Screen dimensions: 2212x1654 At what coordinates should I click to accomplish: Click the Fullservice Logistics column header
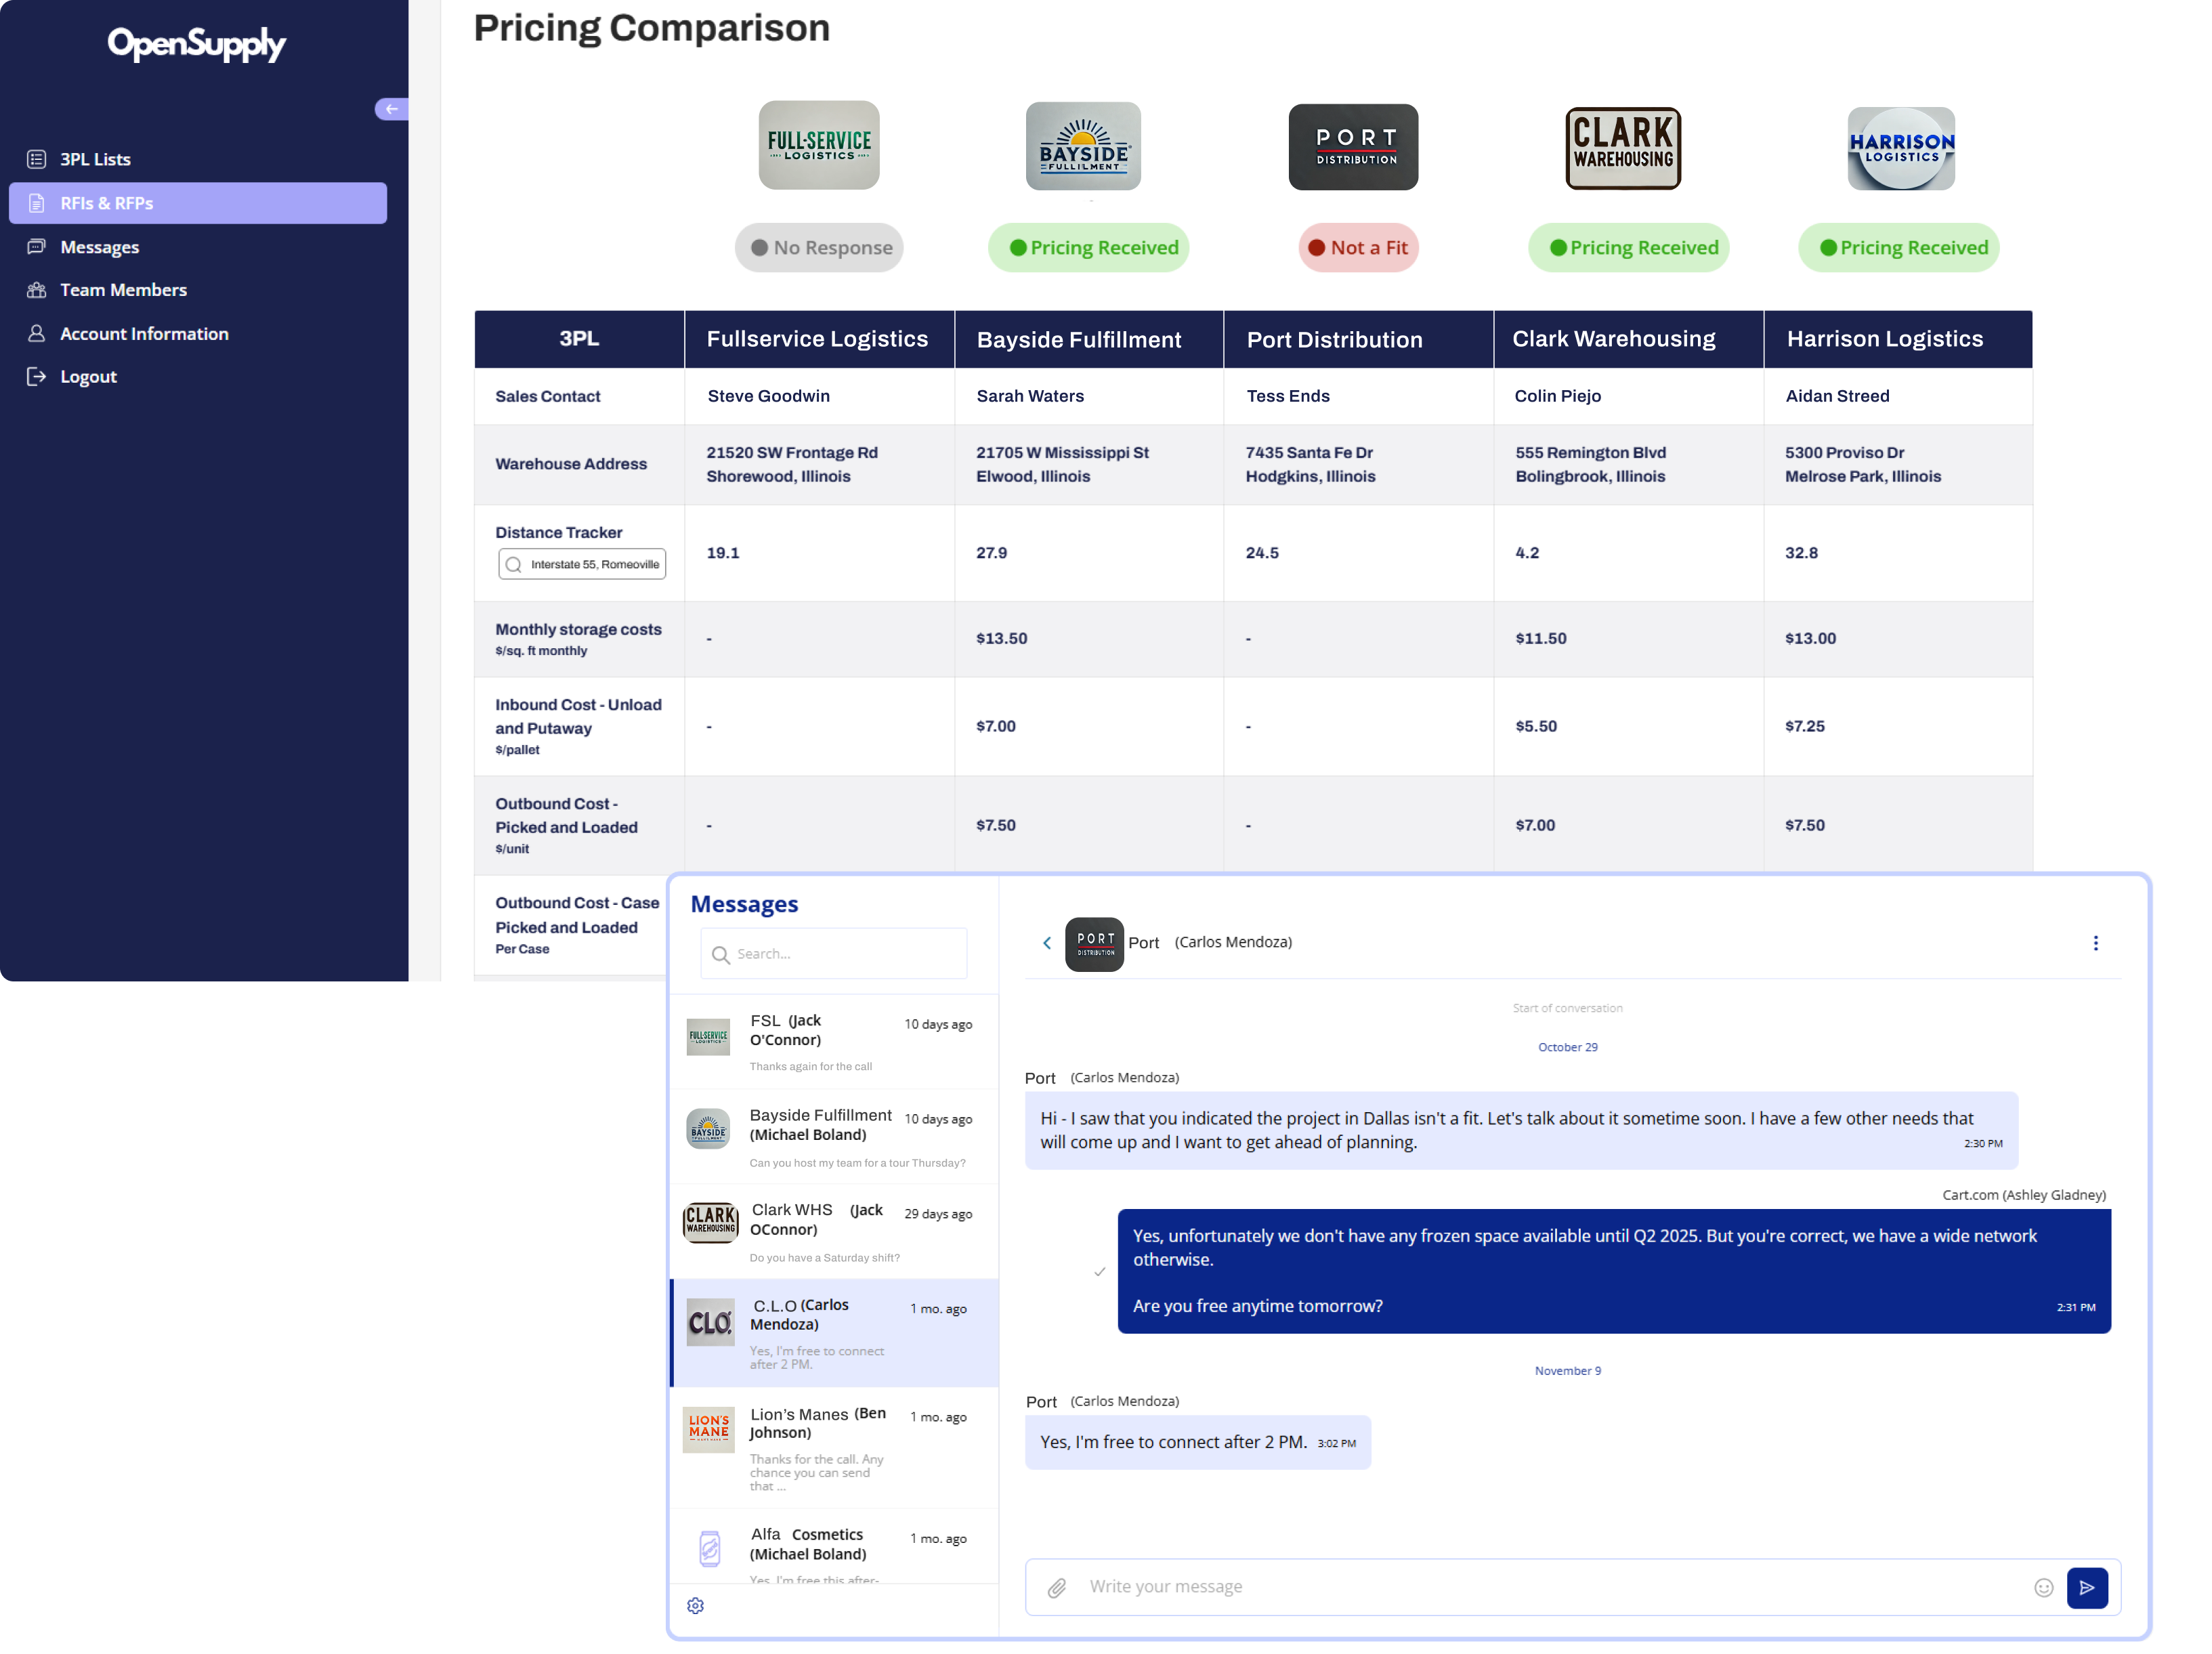[819, 339]
